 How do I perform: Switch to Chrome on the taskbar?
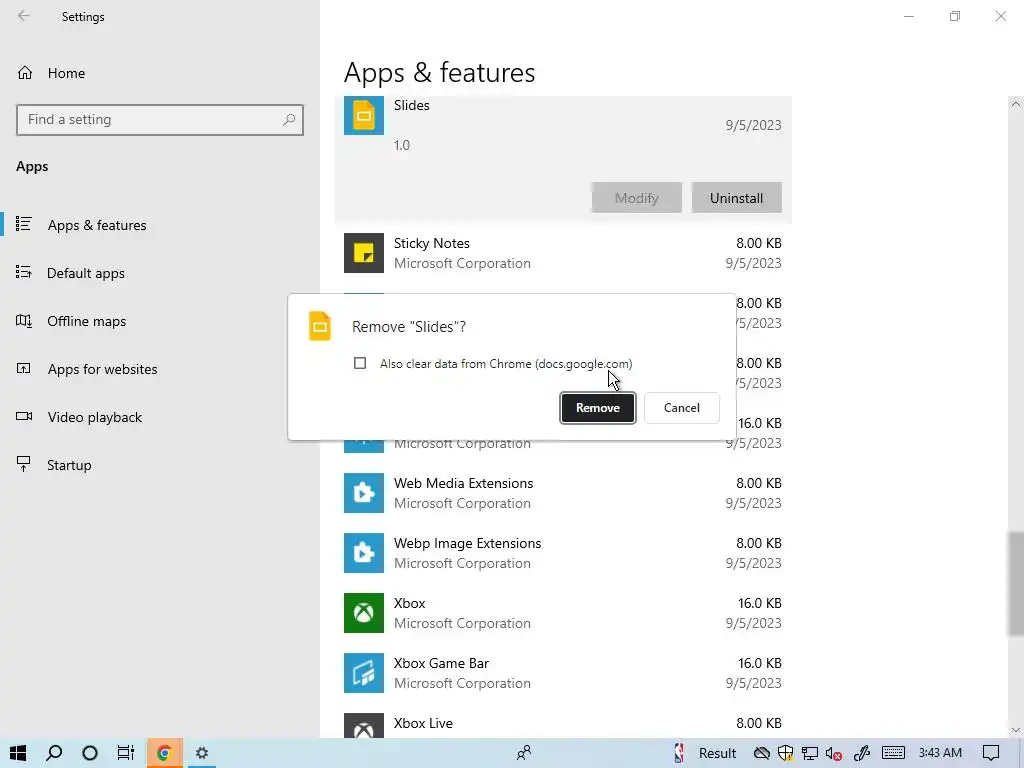click(164, 753)
